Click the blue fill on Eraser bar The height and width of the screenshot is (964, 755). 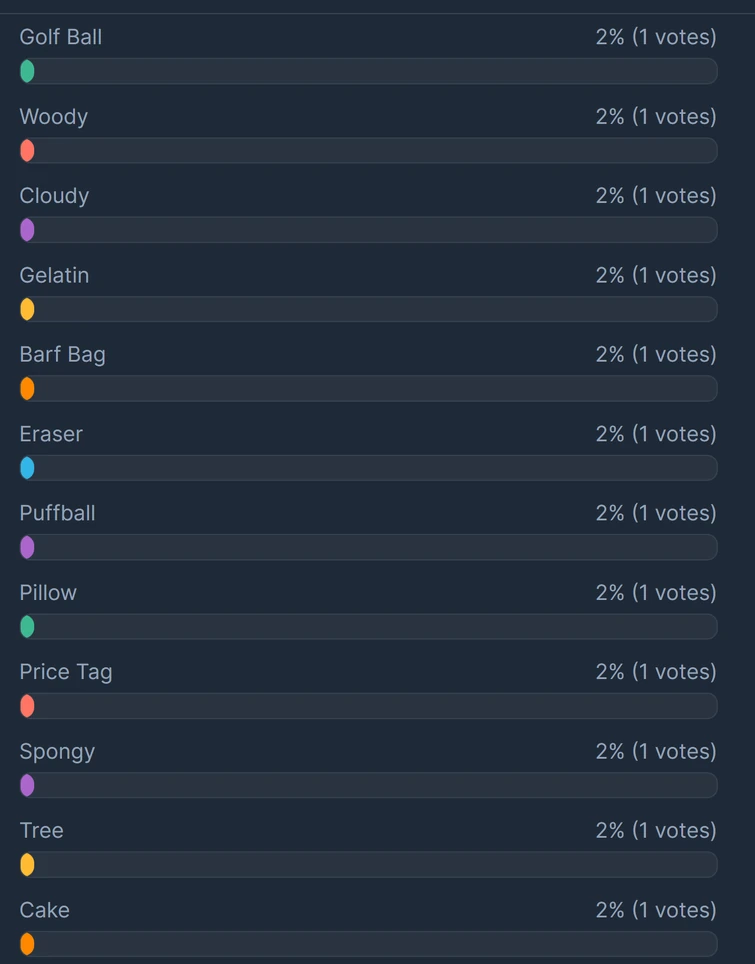click(27, 468)
